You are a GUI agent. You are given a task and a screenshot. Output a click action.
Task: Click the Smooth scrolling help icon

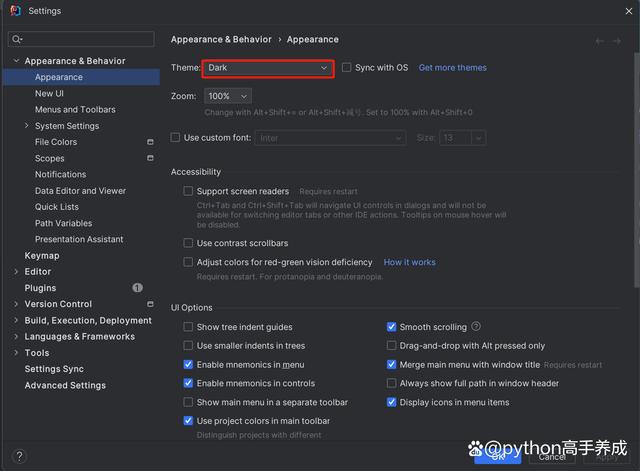click(476, 327)
